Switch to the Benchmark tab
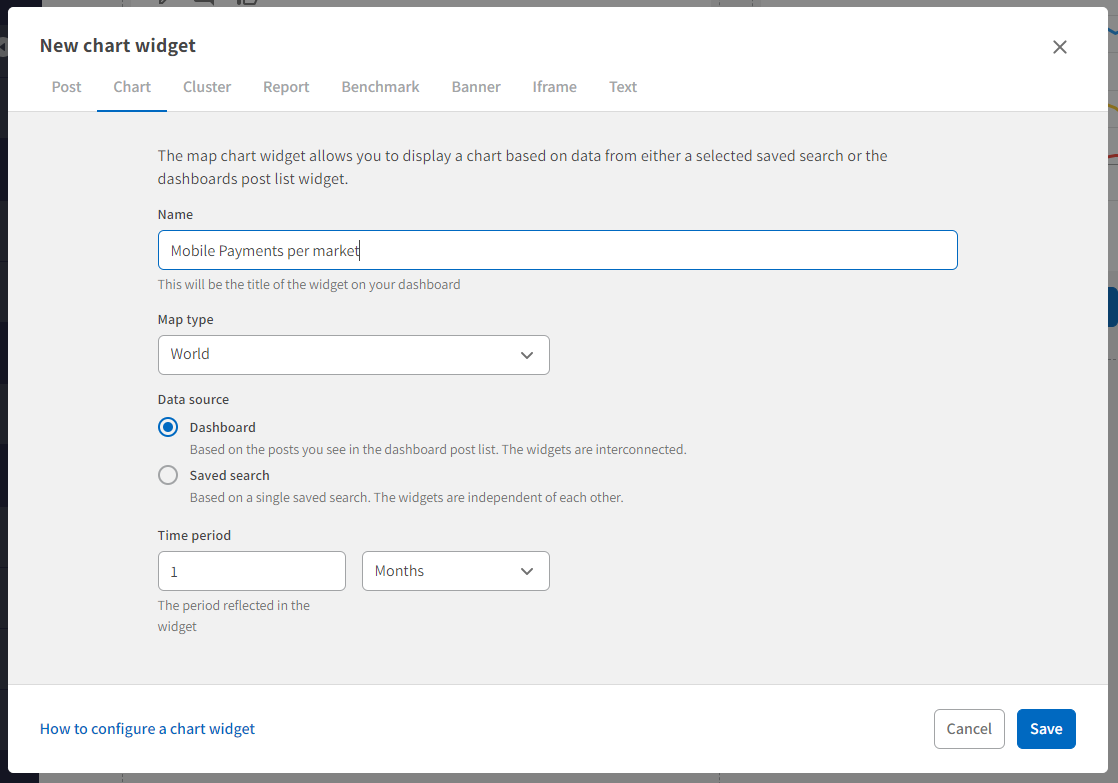This screenshot has width=1118, height=783. point(380,87)
